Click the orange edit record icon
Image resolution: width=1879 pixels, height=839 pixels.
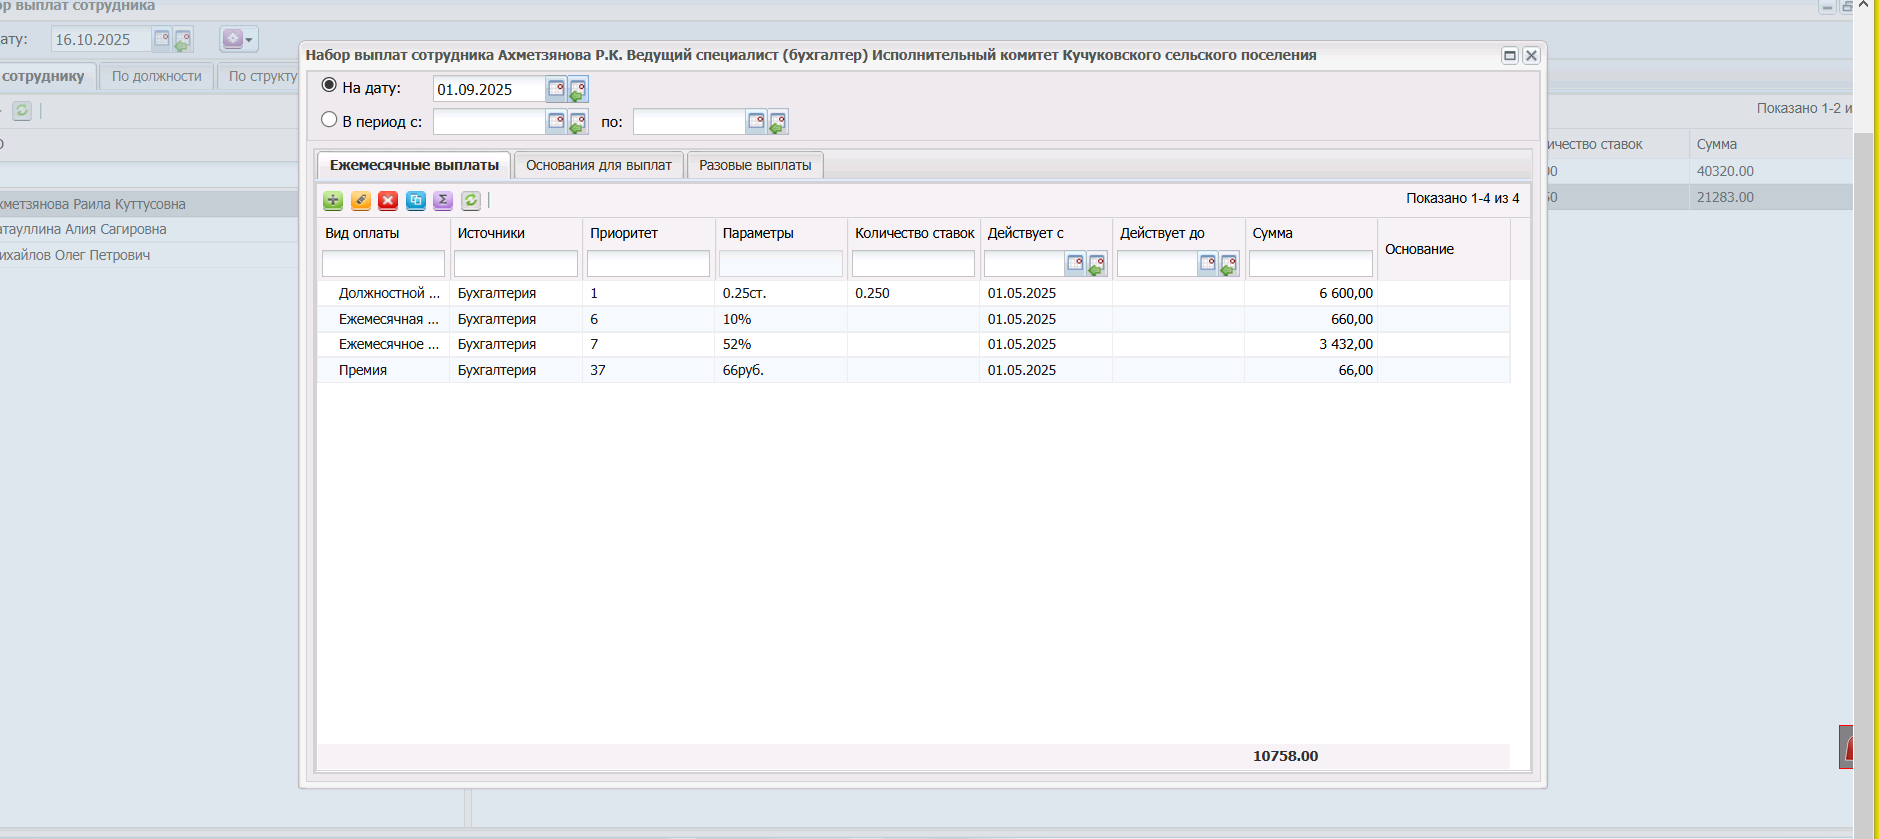(x=361, y=201)
